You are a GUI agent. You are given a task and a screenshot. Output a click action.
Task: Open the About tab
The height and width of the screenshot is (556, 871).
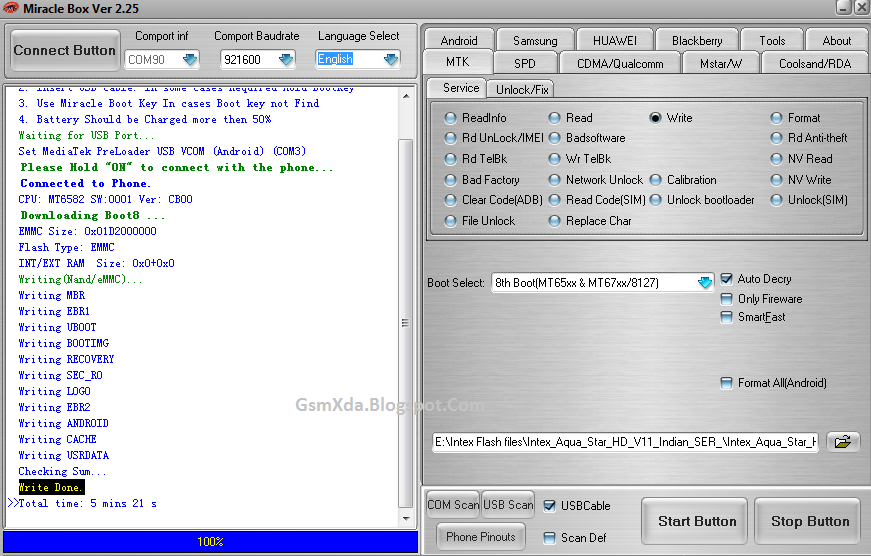[837, 41]
